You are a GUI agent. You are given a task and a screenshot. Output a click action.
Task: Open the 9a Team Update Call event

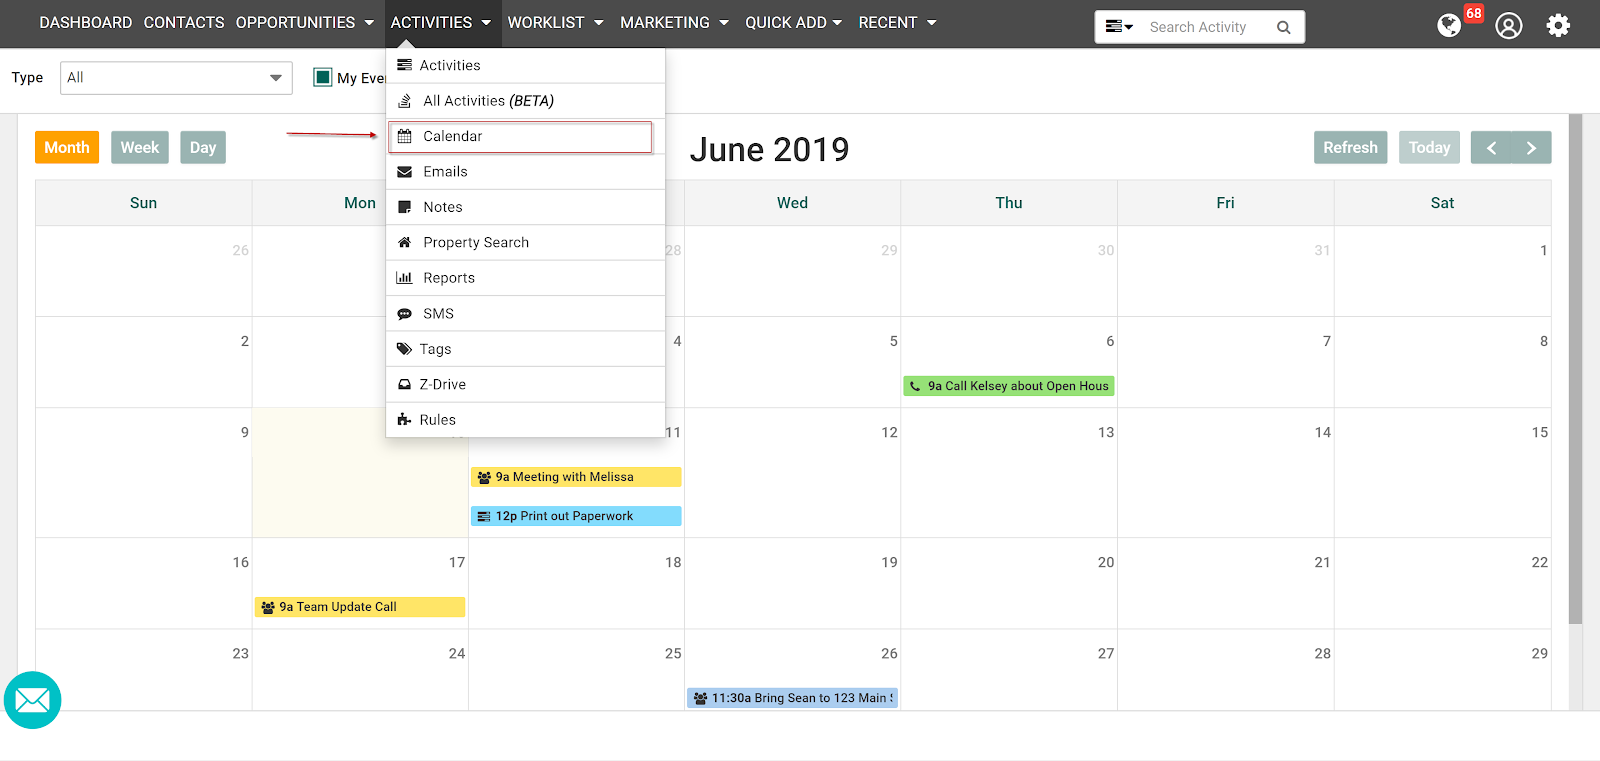pos(359,607)
